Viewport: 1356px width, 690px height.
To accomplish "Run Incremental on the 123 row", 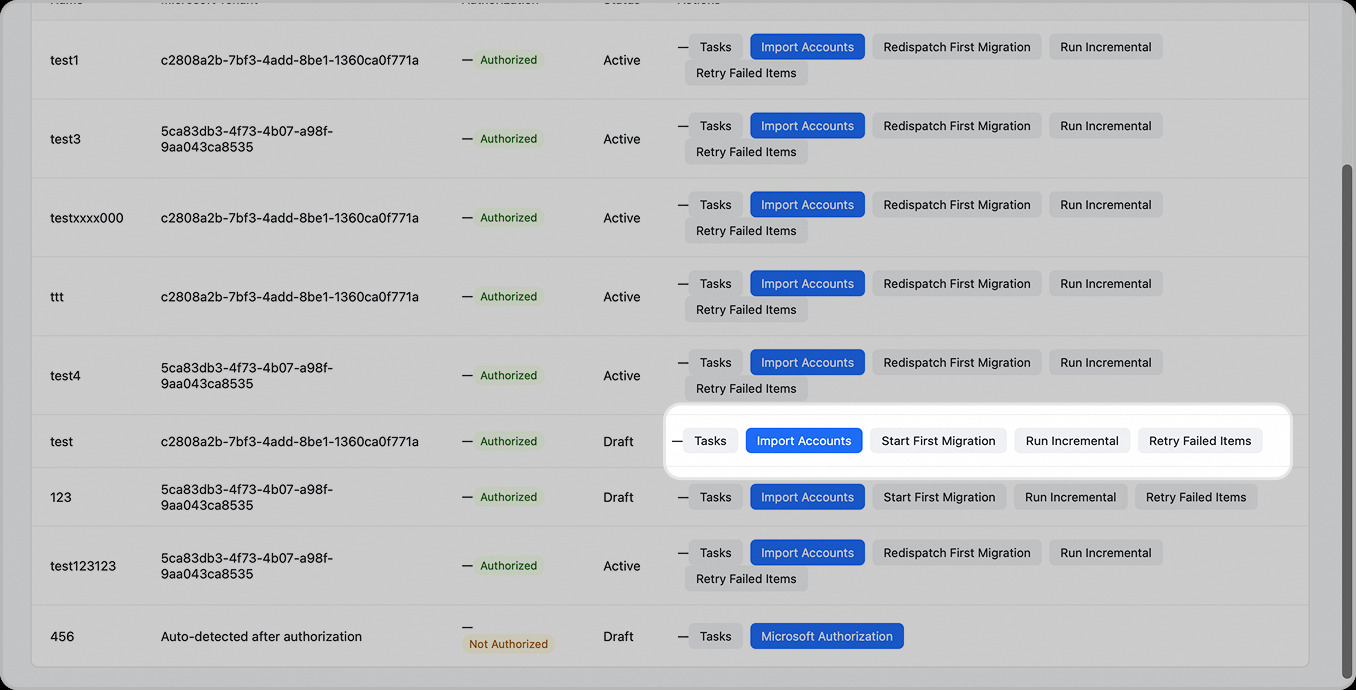I will [x=1070, y=497].
